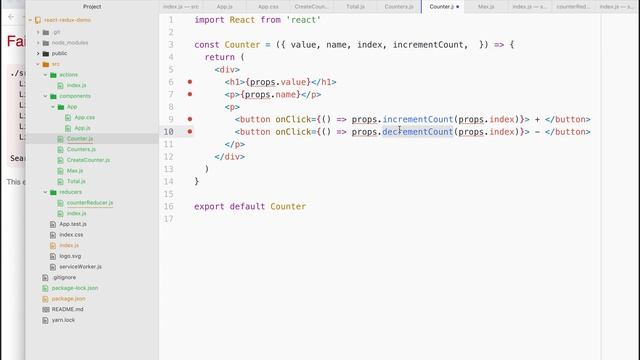Click the Project panel header
This screenshot has height=360, width=640.
point(92,7)
